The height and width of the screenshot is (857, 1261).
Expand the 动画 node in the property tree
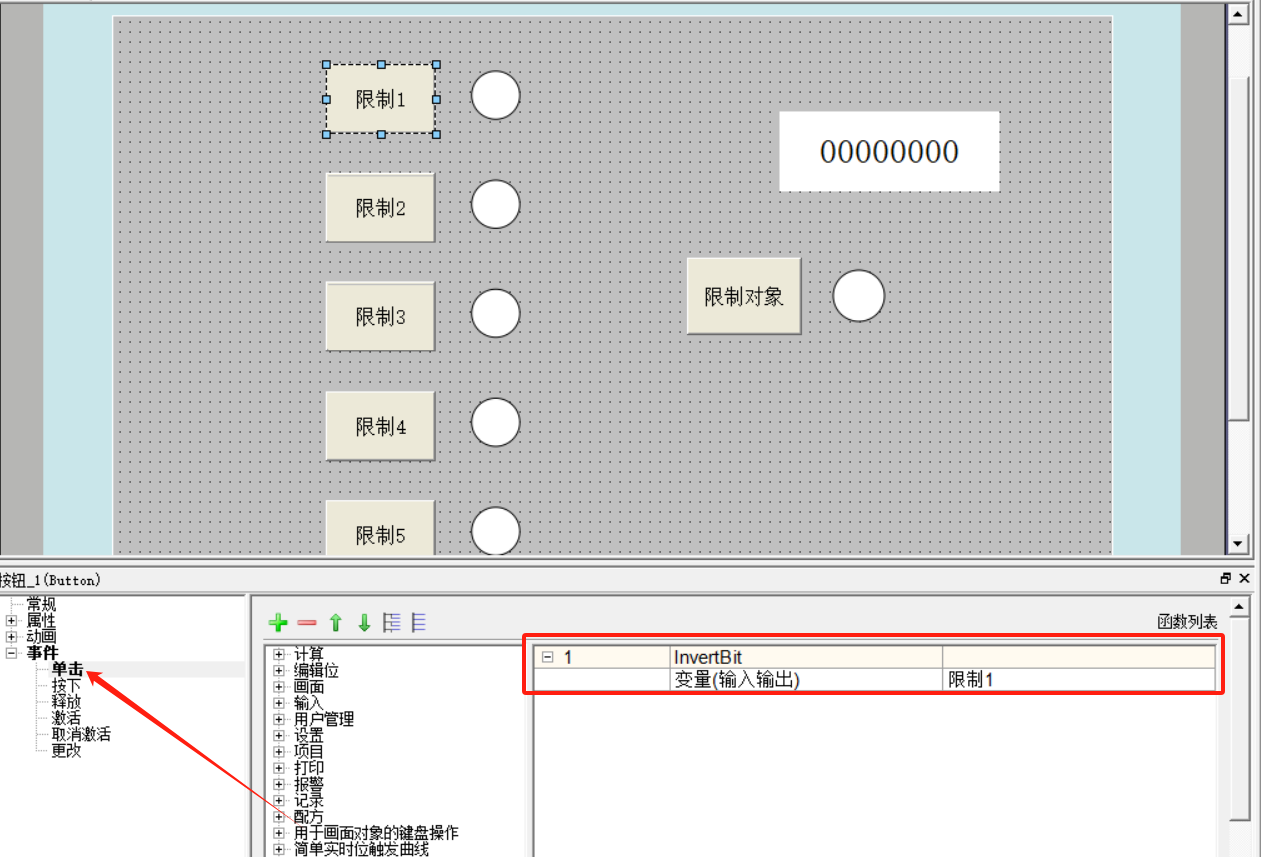pyautogui.click(x=12, y=637)
